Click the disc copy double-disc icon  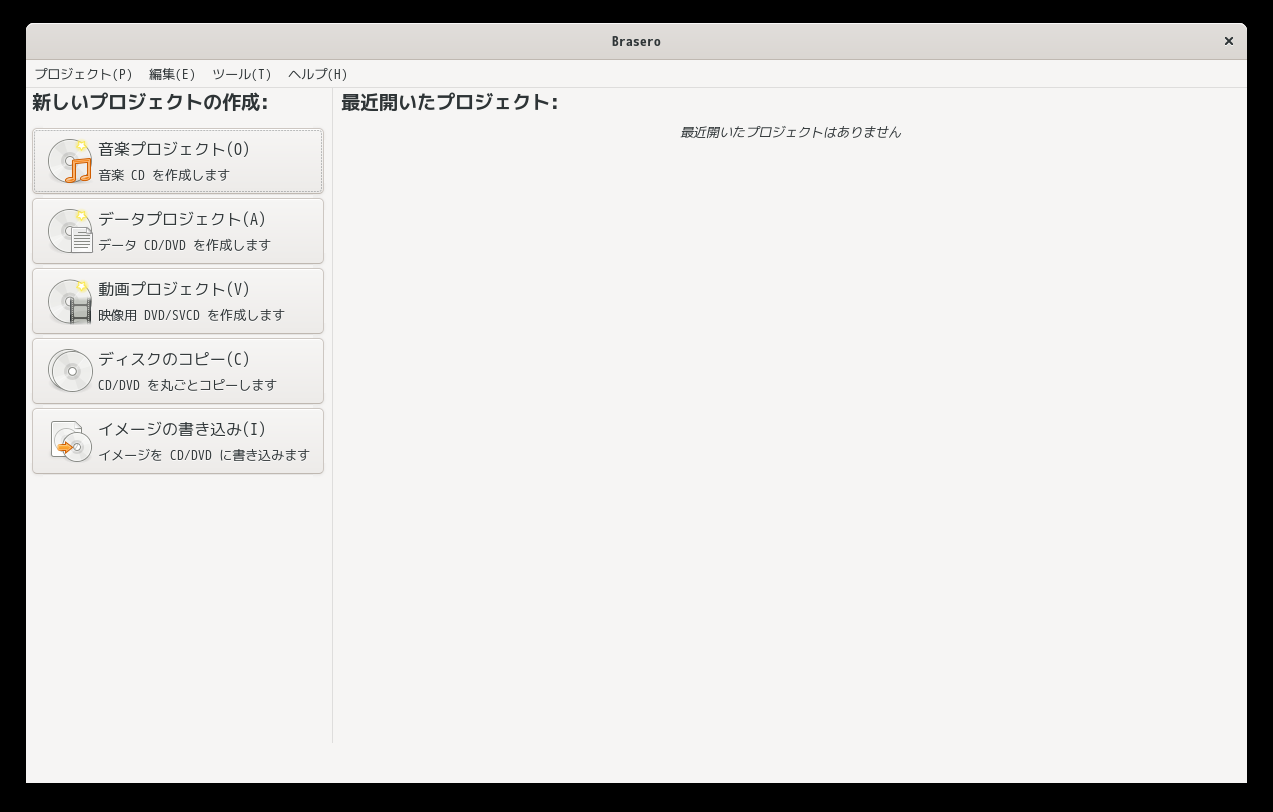tap(70, 371)
